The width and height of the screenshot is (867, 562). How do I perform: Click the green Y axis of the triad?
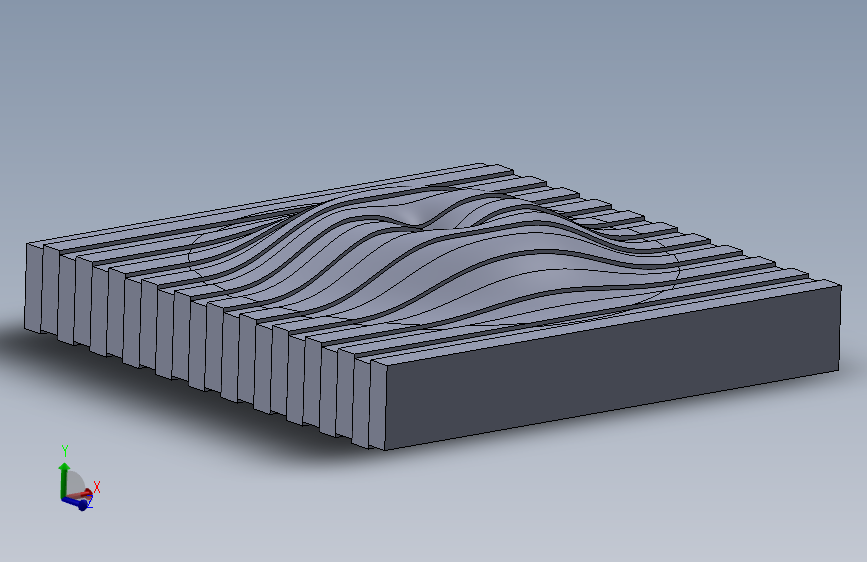point(64,479)
